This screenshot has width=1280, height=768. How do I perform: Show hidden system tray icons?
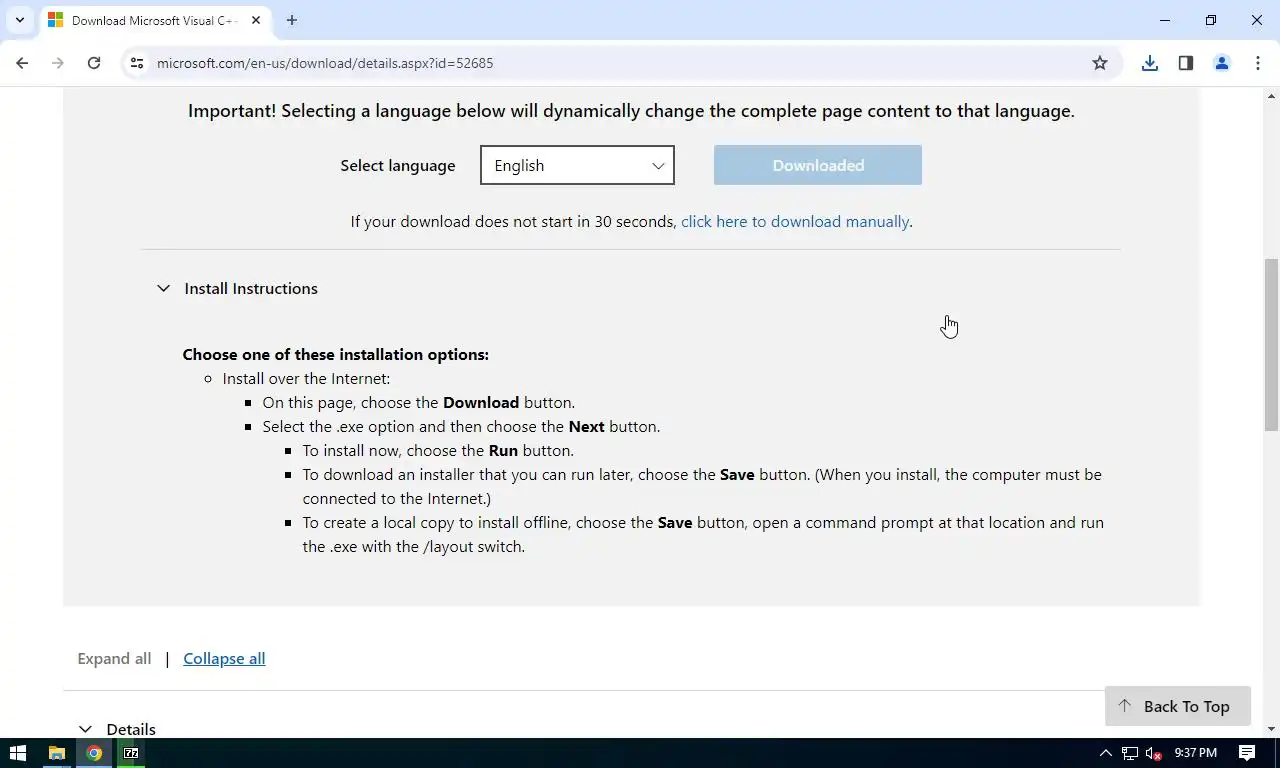(1105, 753)
